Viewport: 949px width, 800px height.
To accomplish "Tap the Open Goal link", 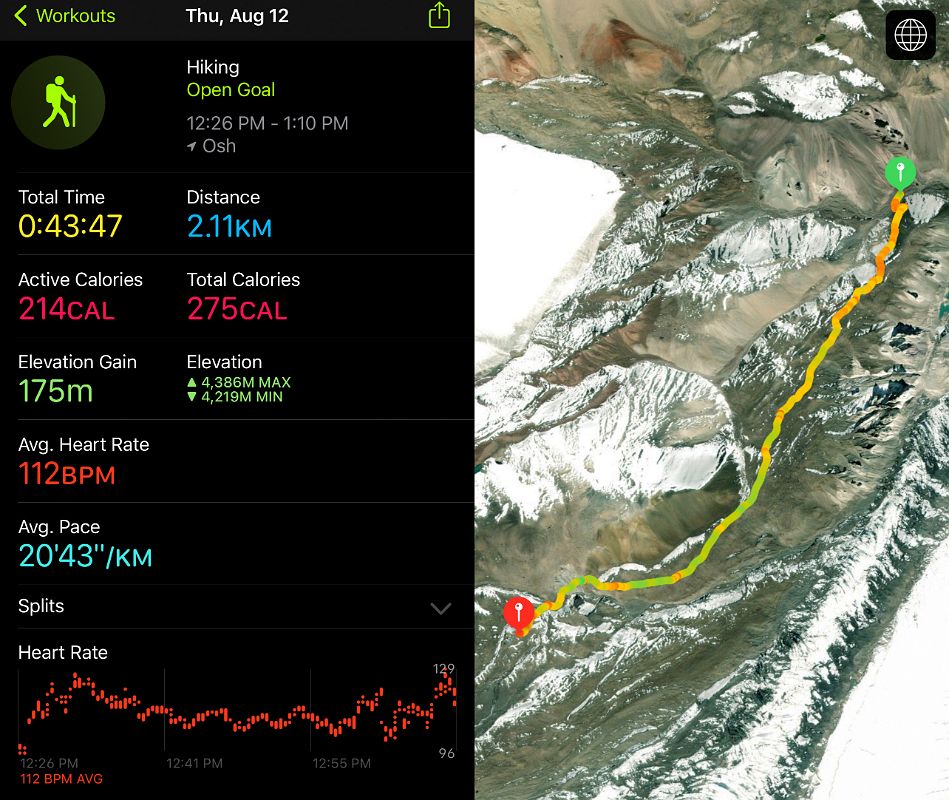I will pos(231,90).
